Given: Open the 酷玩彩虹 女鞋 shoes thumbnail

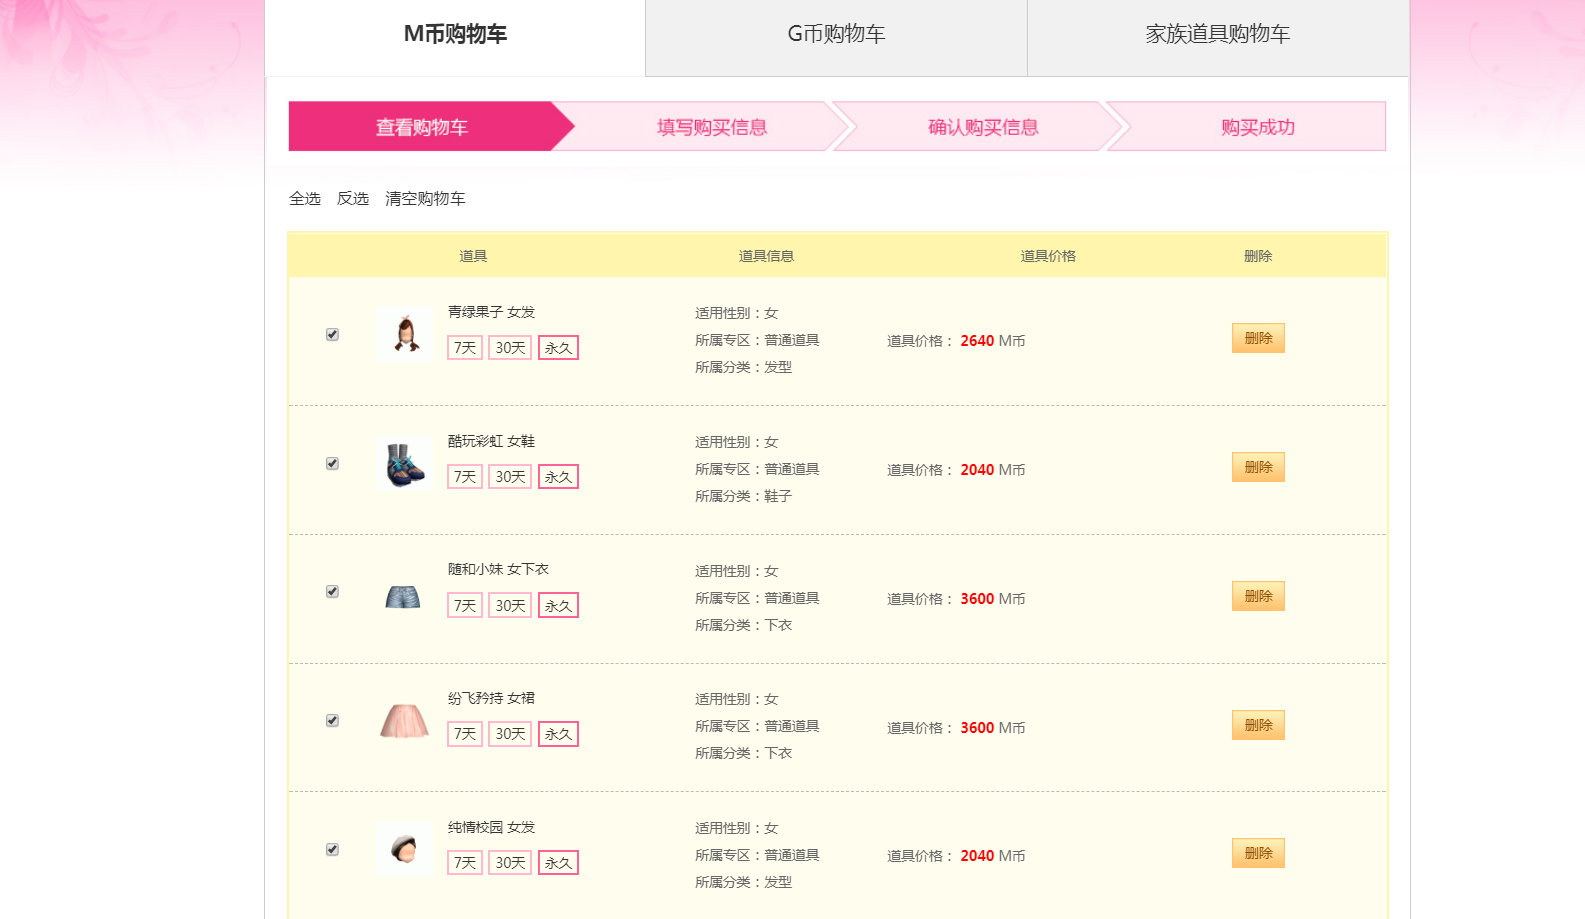Looking at the screenshot, I should click(x=405, y=463).
